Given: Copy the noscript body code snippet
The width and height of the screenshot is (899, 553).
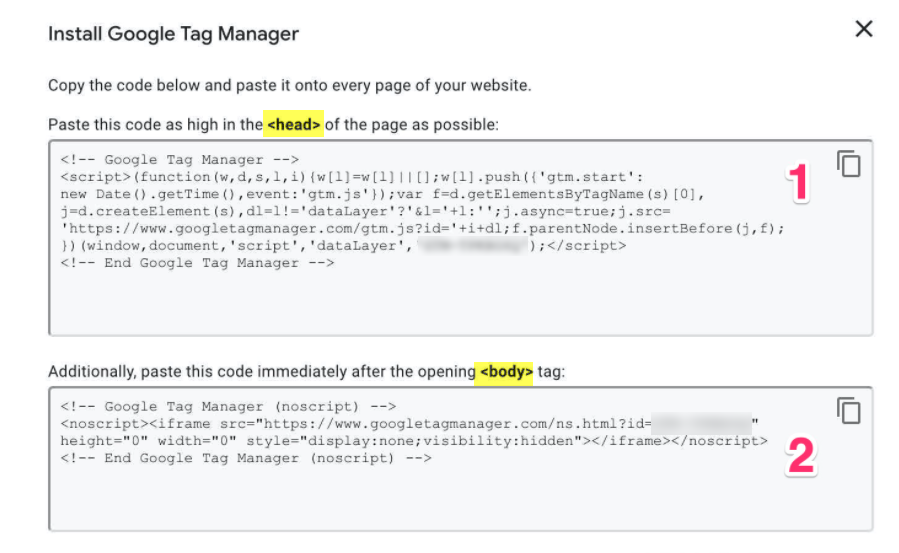Looking at the screenshot, I should click(x=849, y=410).
